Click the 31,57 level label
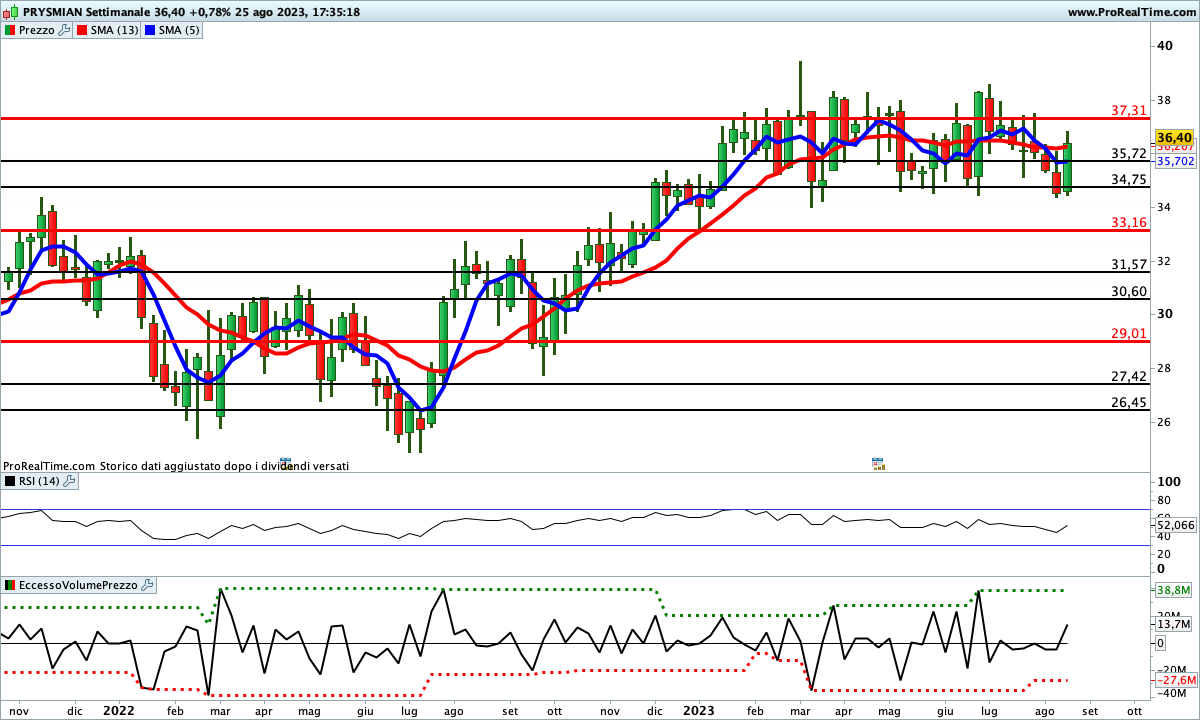This screenshot has width=1200, height=720. (1129, 264)
